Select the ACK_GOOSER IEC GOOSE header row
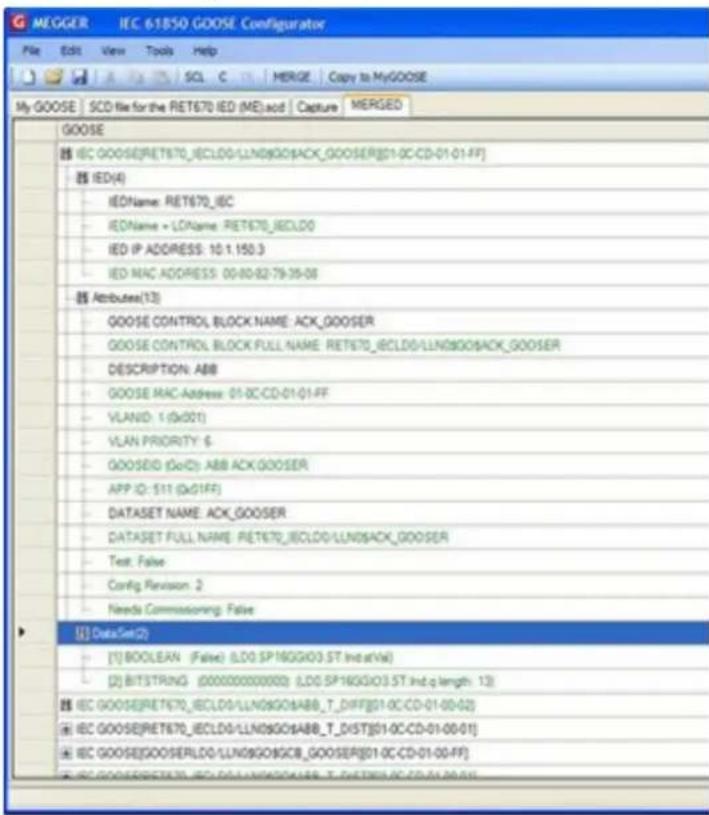The height and width of the screenshot is (815, 709). pyautogui.click(x=383, y=154)
